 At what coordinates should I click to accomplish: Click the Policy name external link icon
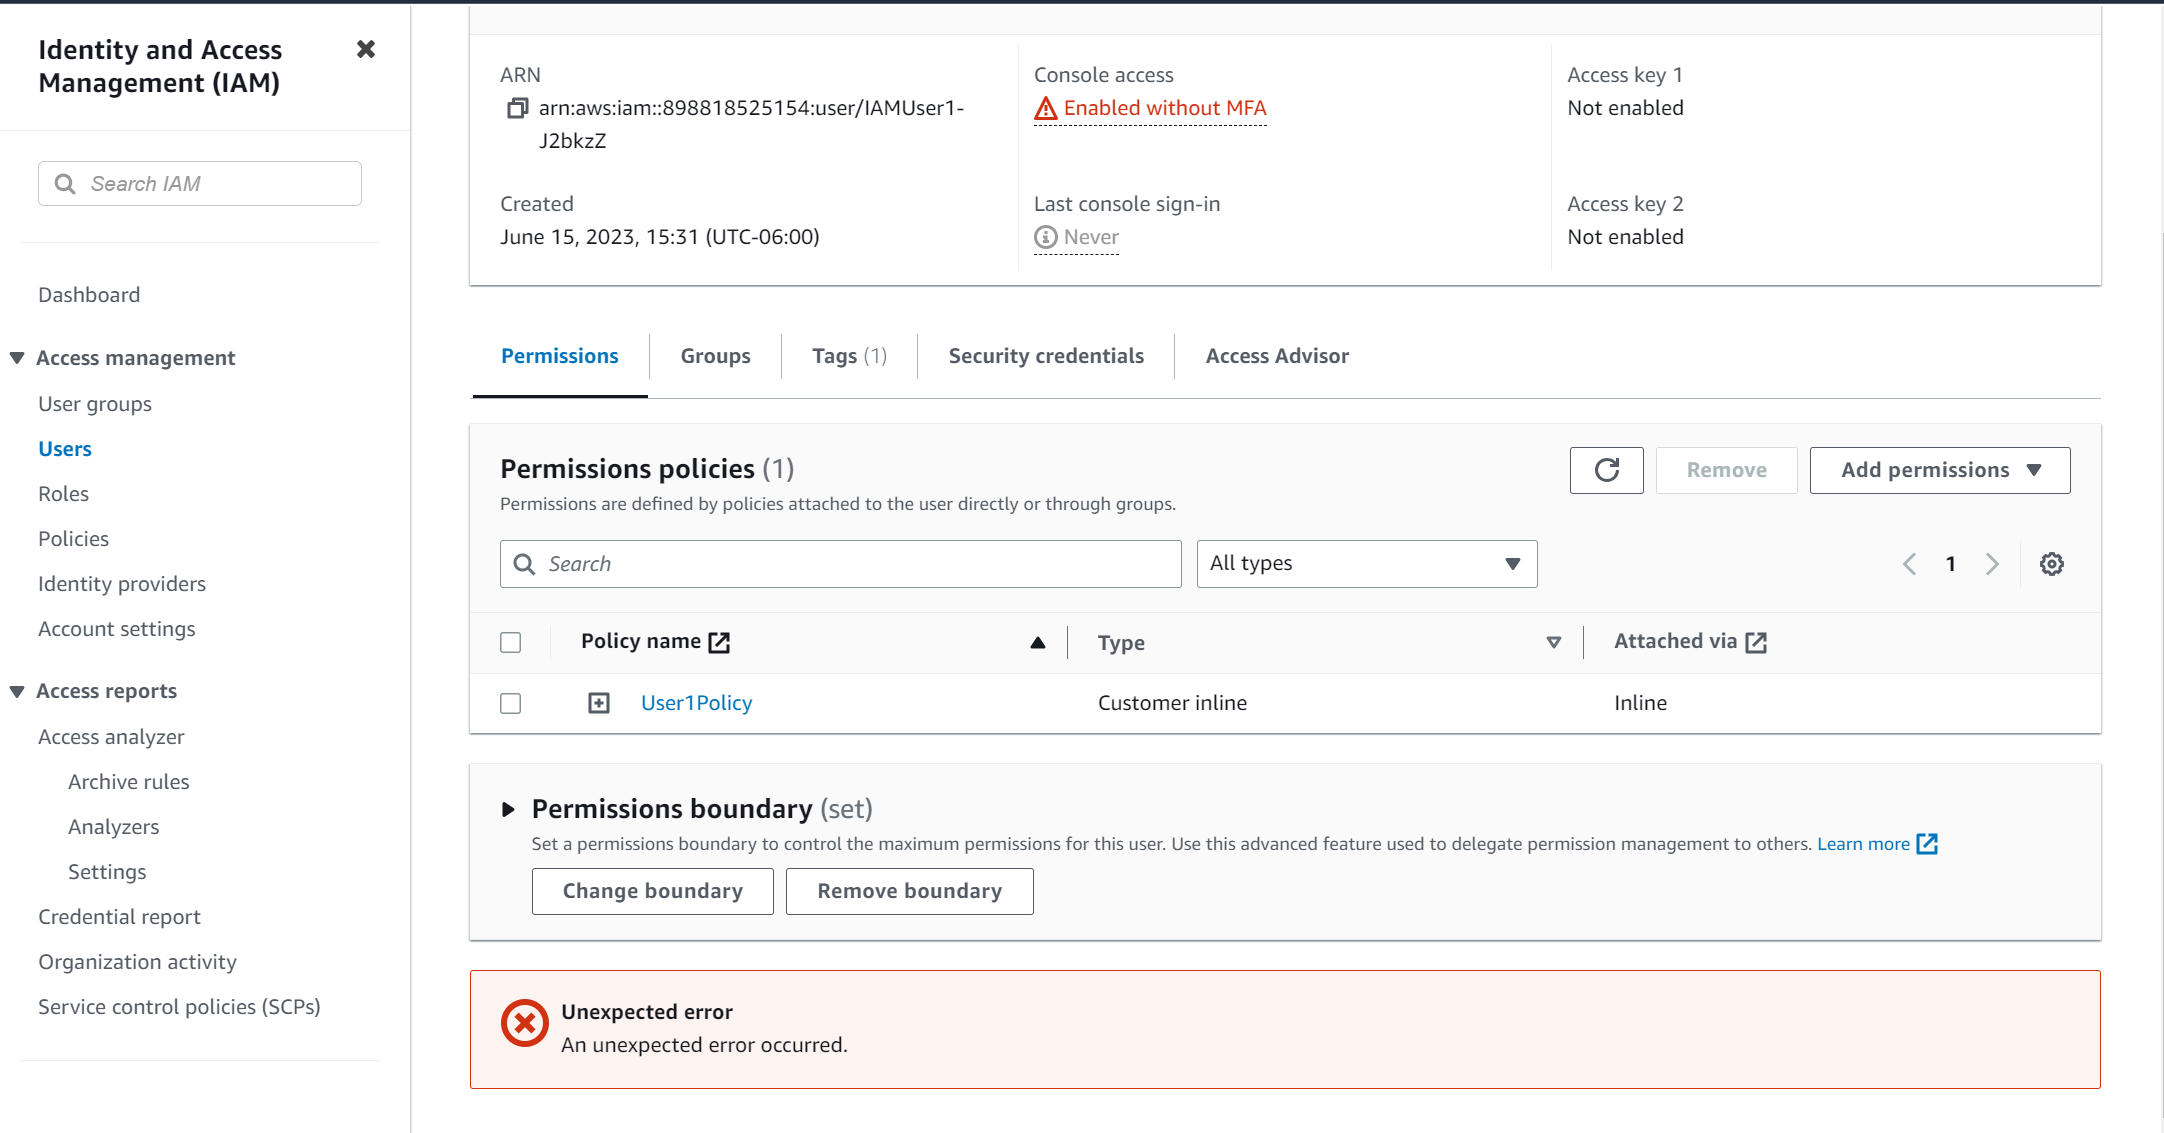coord(719,642)
